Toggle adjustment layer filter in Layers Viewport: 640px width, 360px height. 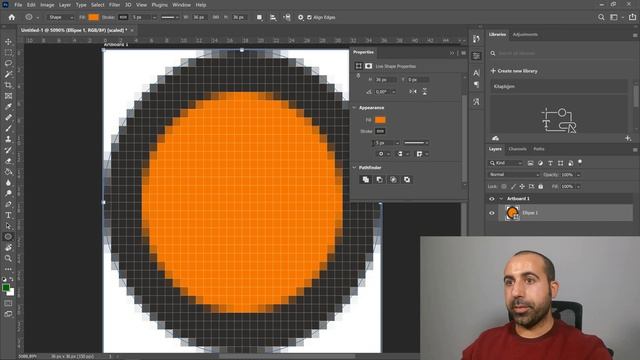coord(540,163)
